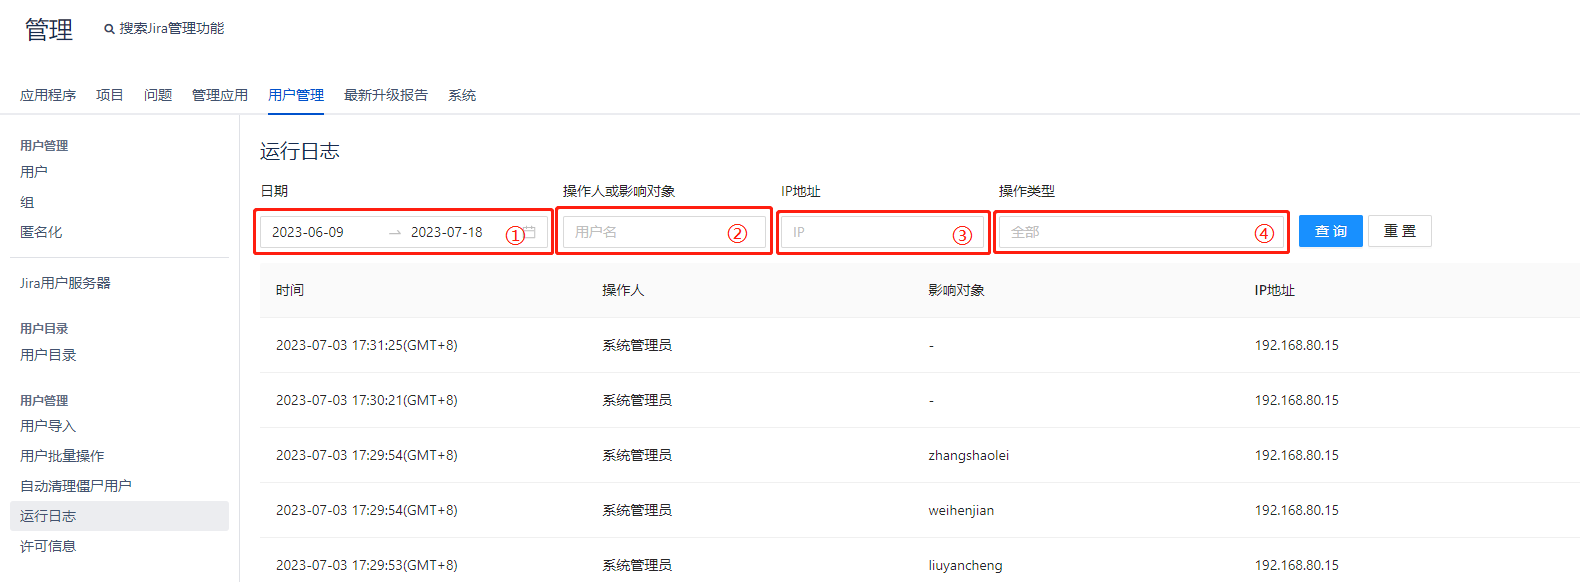Switch to the 系统 tab

click(462, 95)
